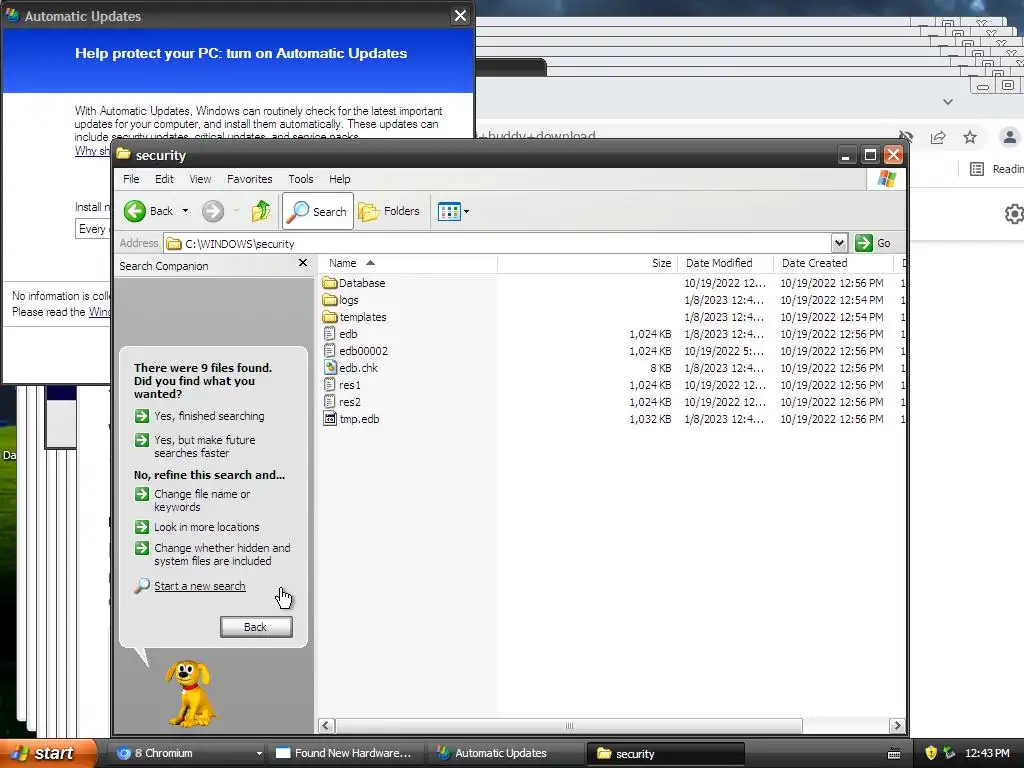Open the Help menu in security window
Image resolution: width=1024 pixels, height=768 pixels.
(x=340, y=179)
